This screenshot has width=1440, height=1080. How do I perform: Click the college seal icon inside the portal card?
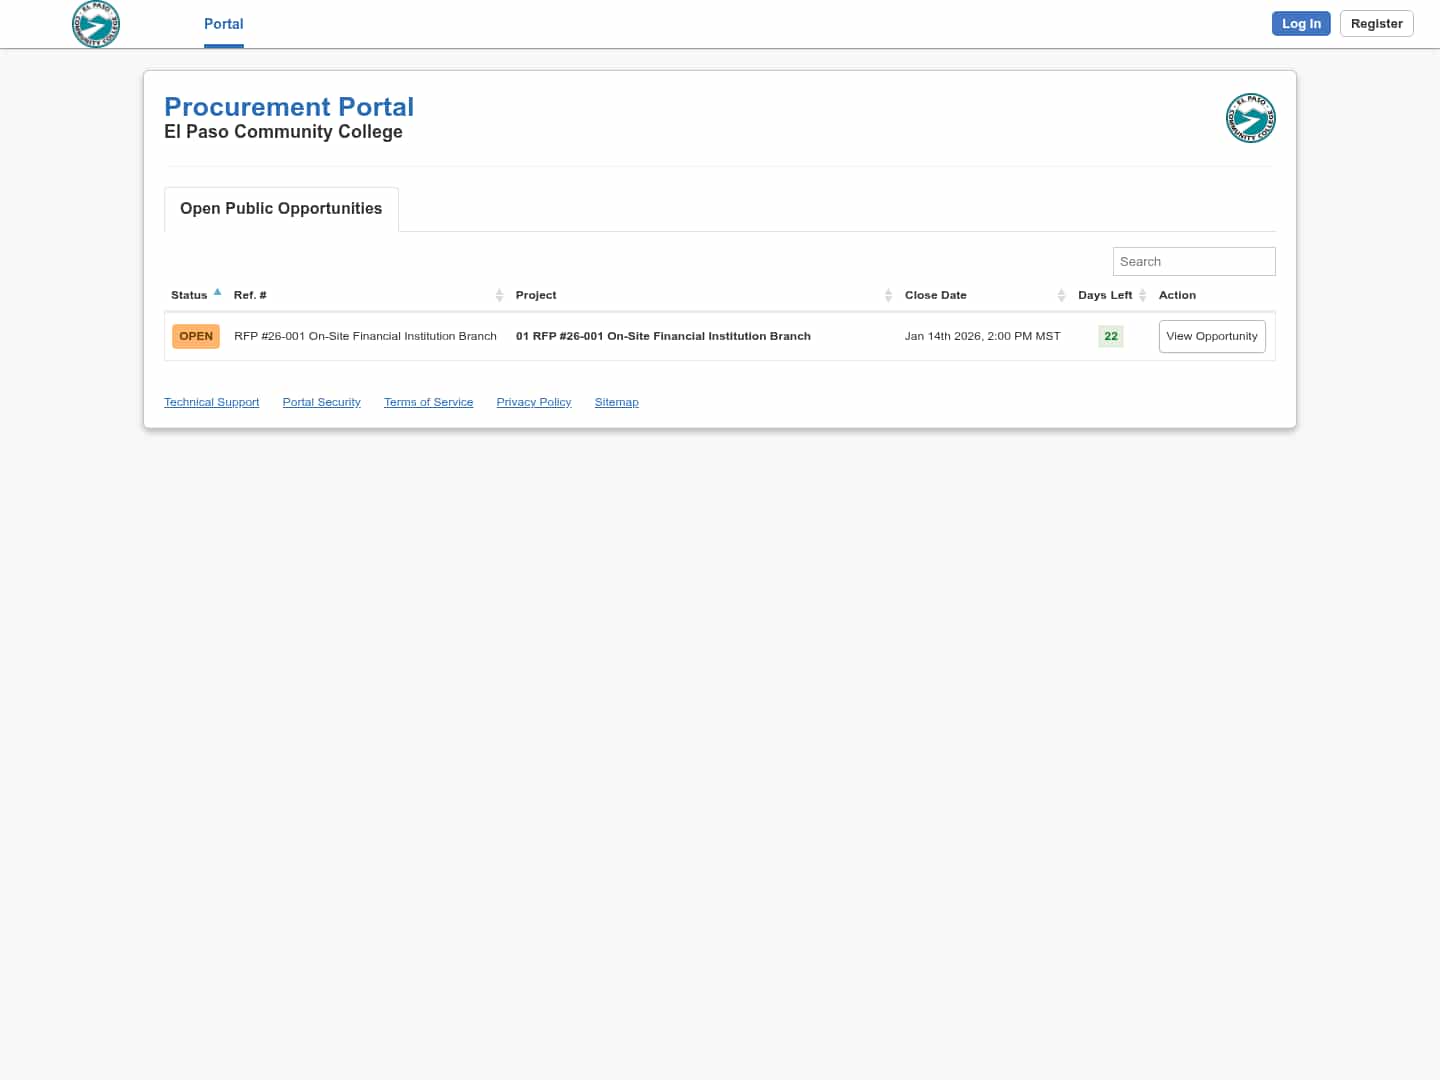click(1250, 117)
